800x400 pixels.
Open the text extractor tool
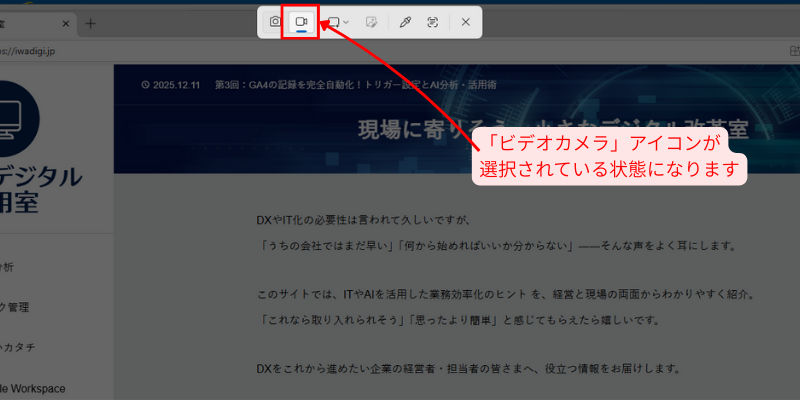(433, 22)
